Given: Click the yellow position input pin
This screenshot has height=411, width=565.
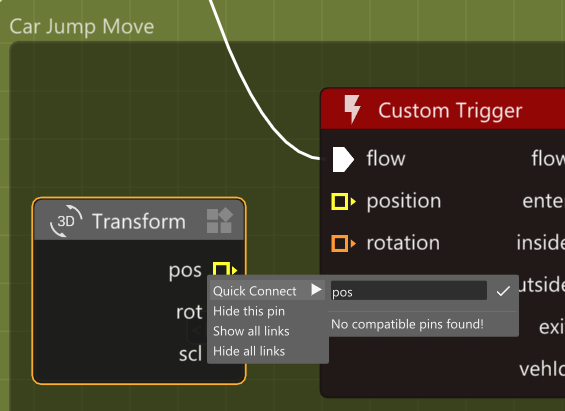Looking at the screenshot, I should pyautogui.click(x=343, y=201).
